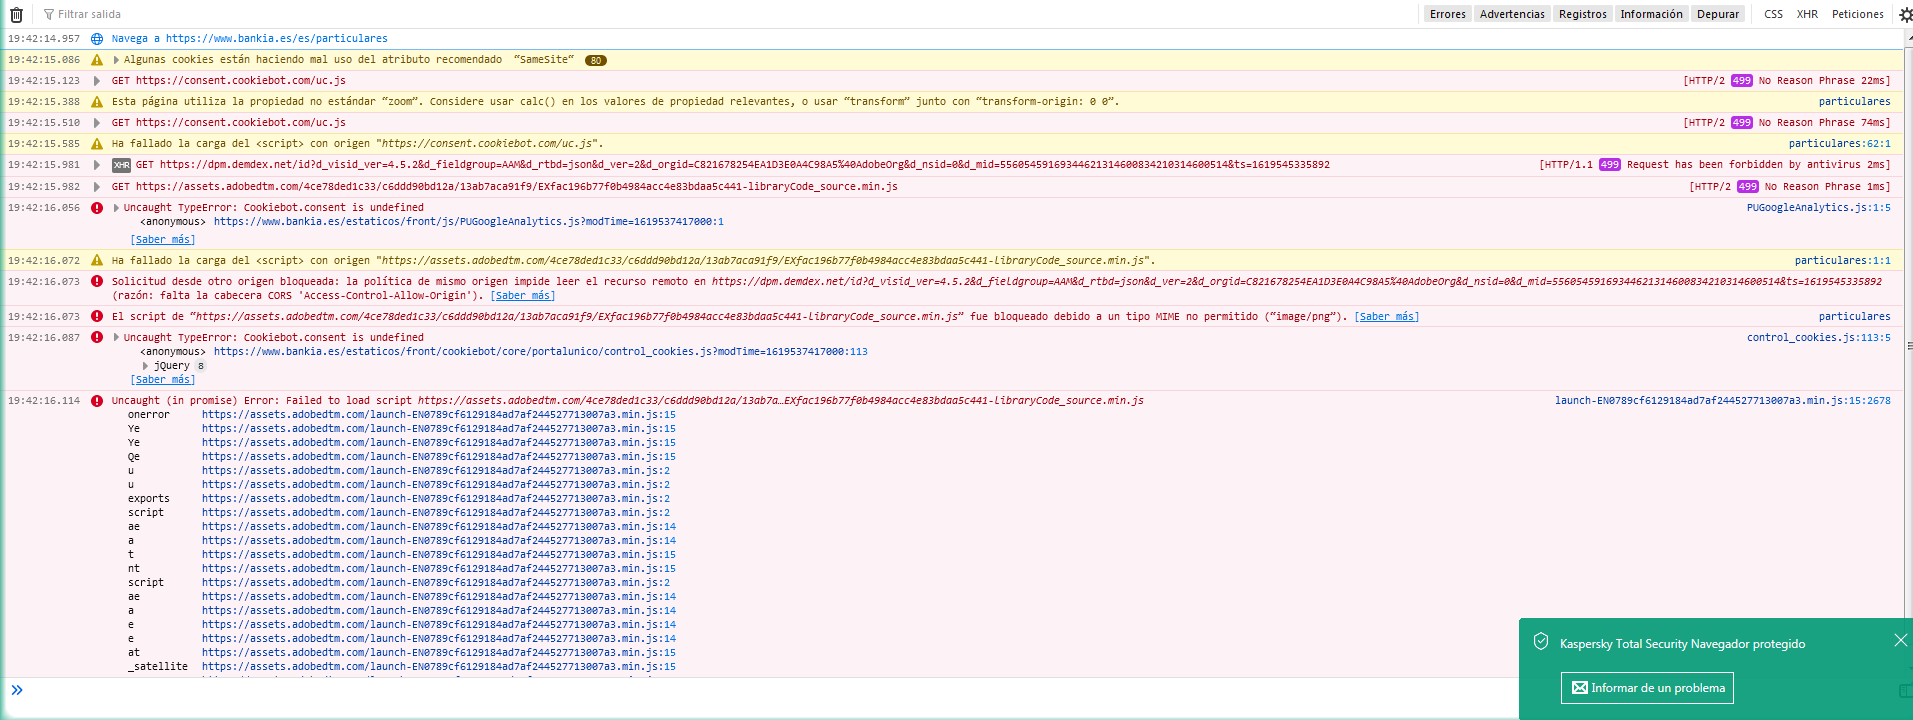Click red error icon on the CORS blocked message
Image resolution: width=1913 pixels, height=720 pixels.
(97, 282)
